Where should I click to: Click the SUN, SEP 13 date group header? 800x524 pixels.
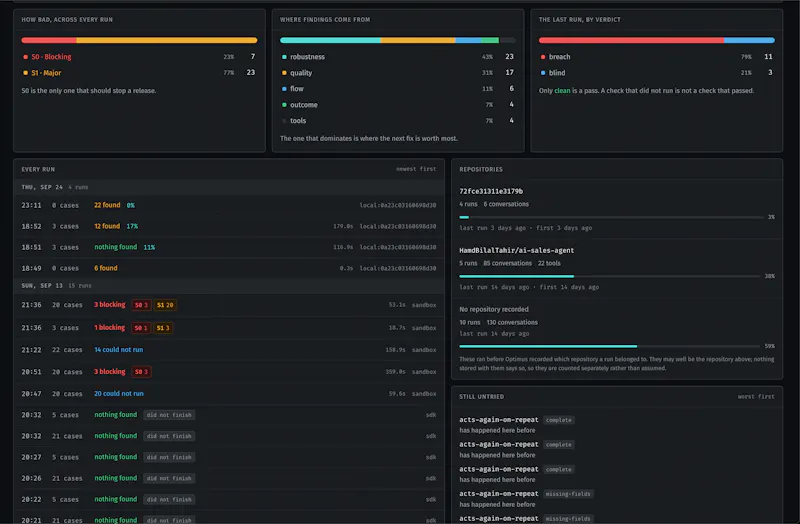(229, 286)
